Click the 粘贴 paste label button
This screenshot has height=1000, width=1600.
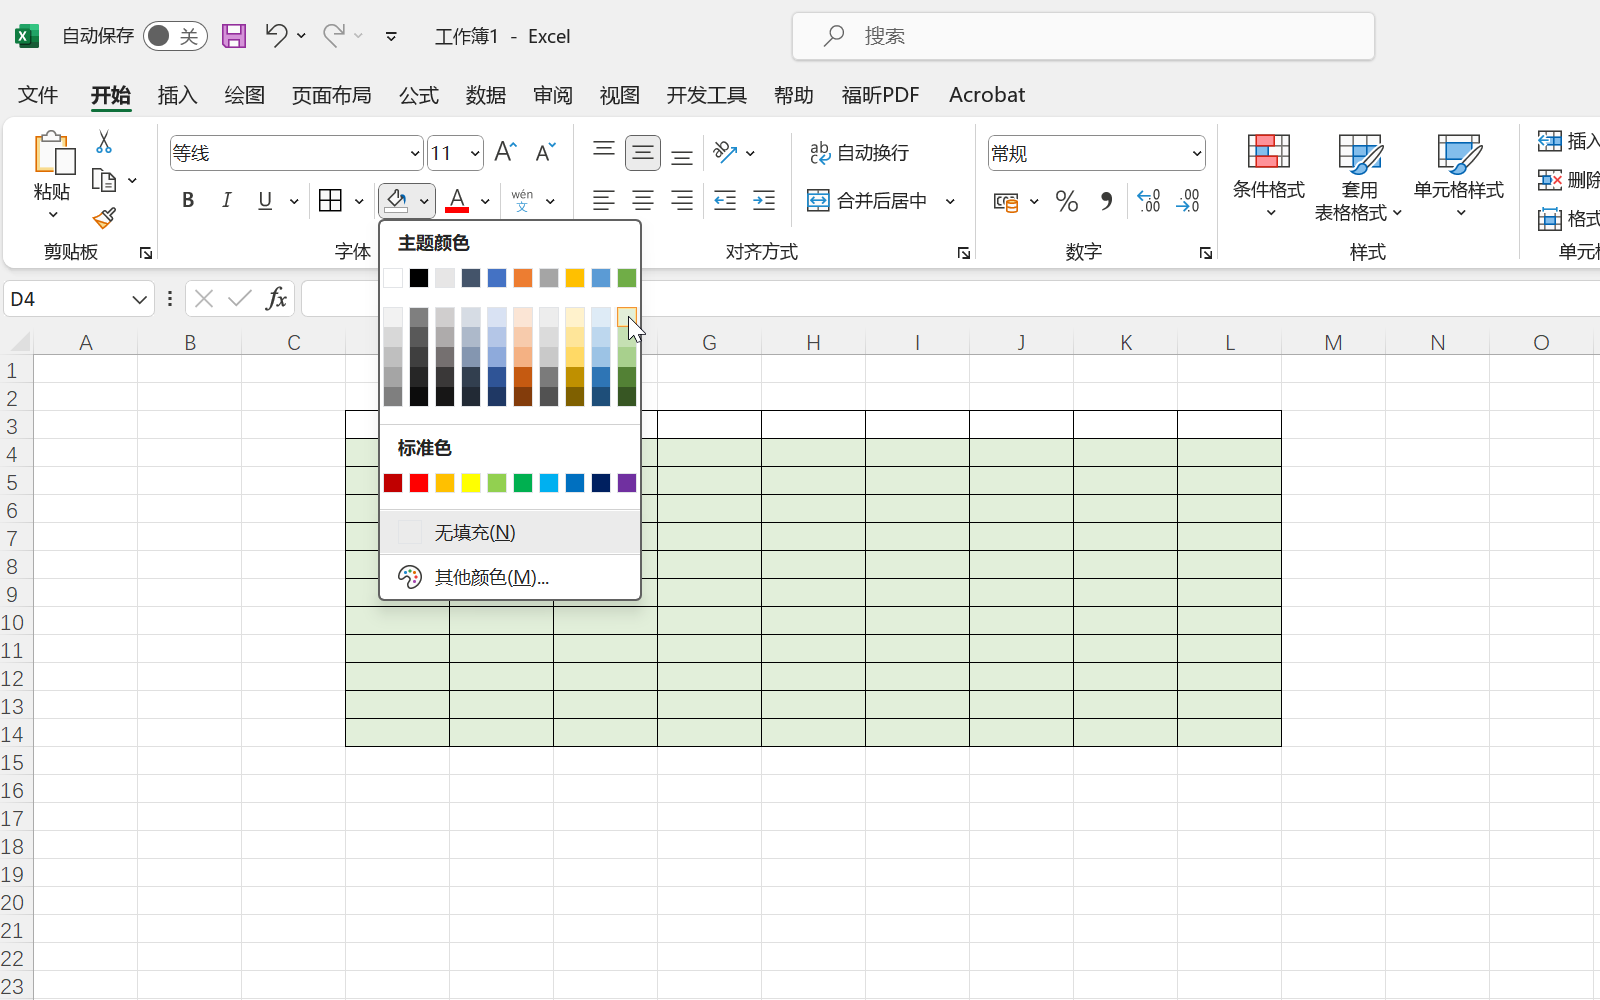click(52, 191)
